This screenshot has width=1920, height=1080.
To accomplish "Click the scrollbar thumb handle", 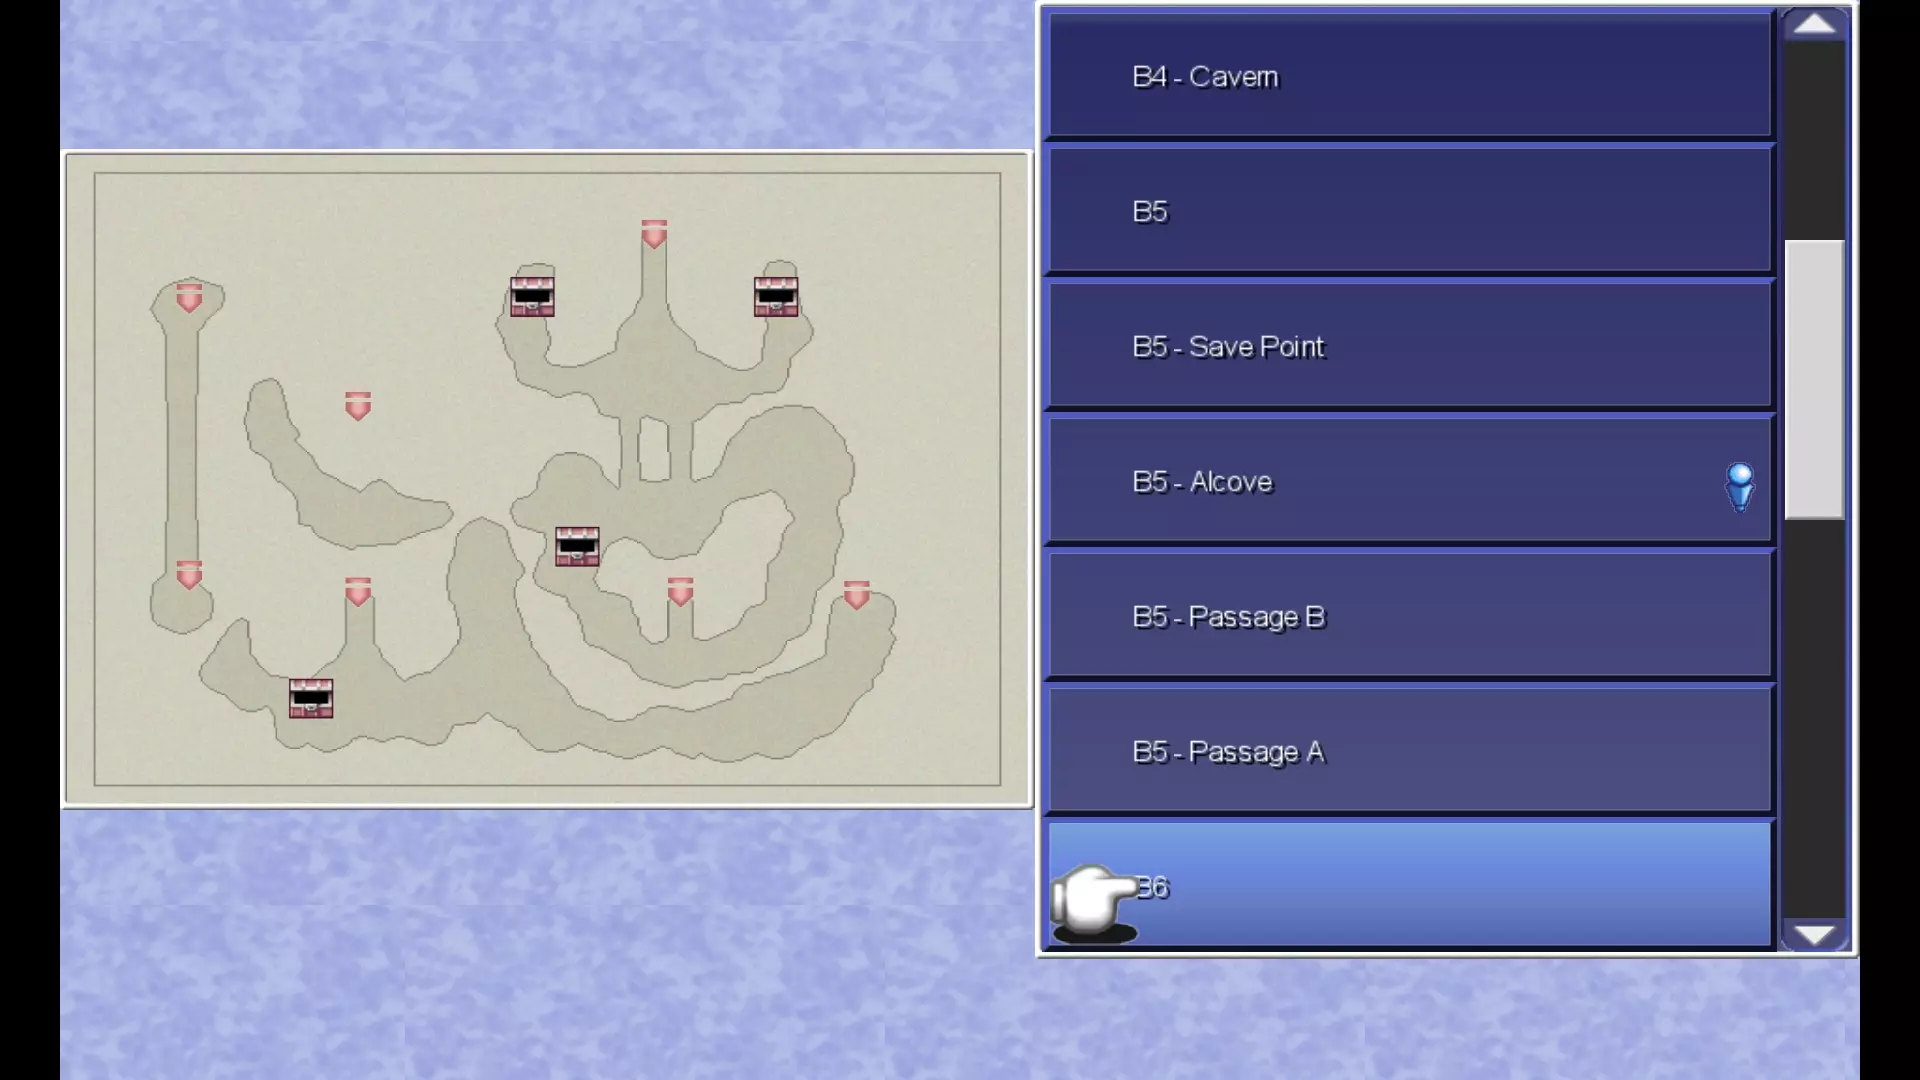I will [x=1814, y=380].
